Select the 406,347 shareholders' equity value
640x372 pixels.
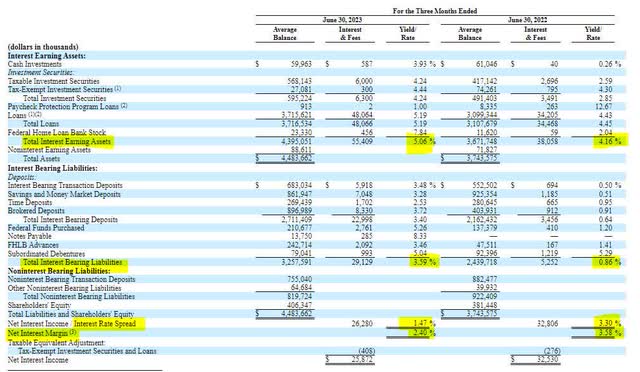pyautogui.click(x=300, y=305)
